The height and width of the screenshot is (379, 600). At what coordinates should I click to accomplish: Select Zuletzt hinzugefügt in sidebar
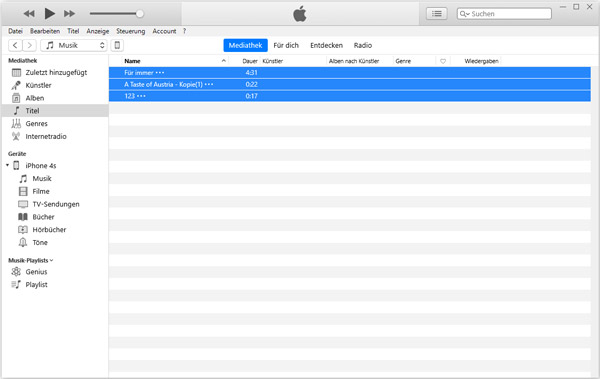(x=55, y=72)
